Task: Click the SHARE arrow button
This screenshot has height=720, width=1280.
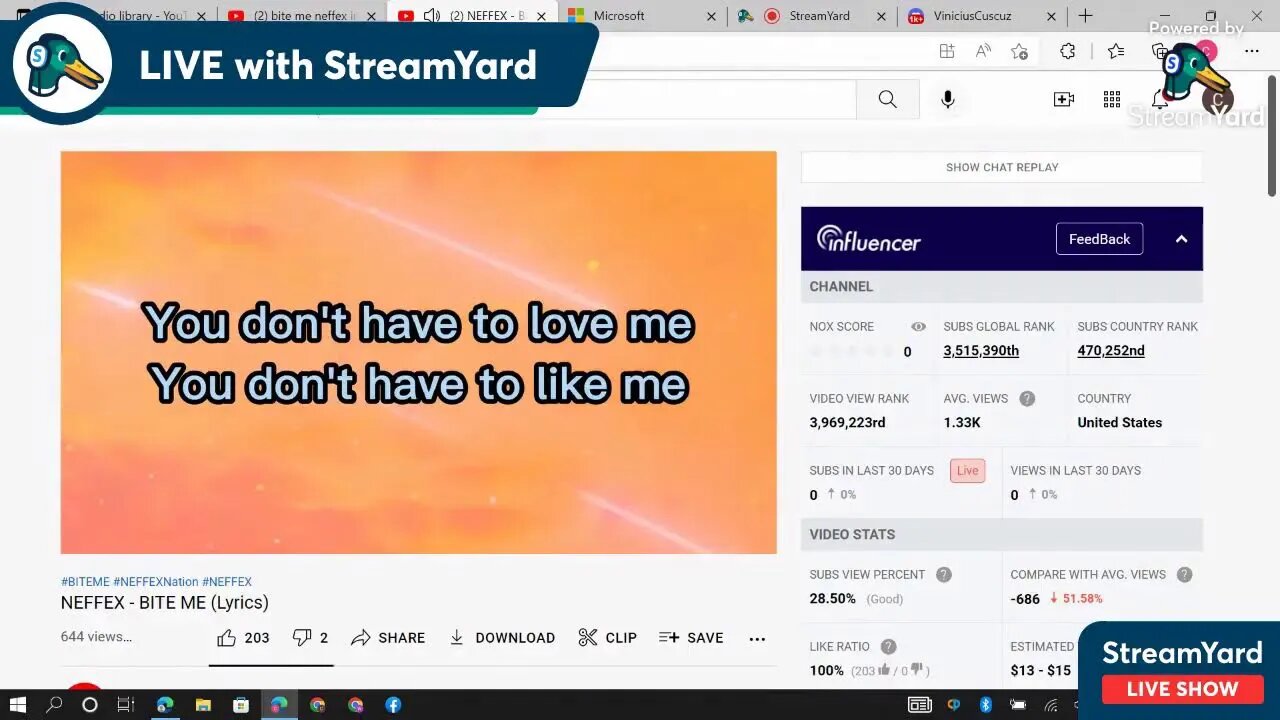Action: [388, 637]
